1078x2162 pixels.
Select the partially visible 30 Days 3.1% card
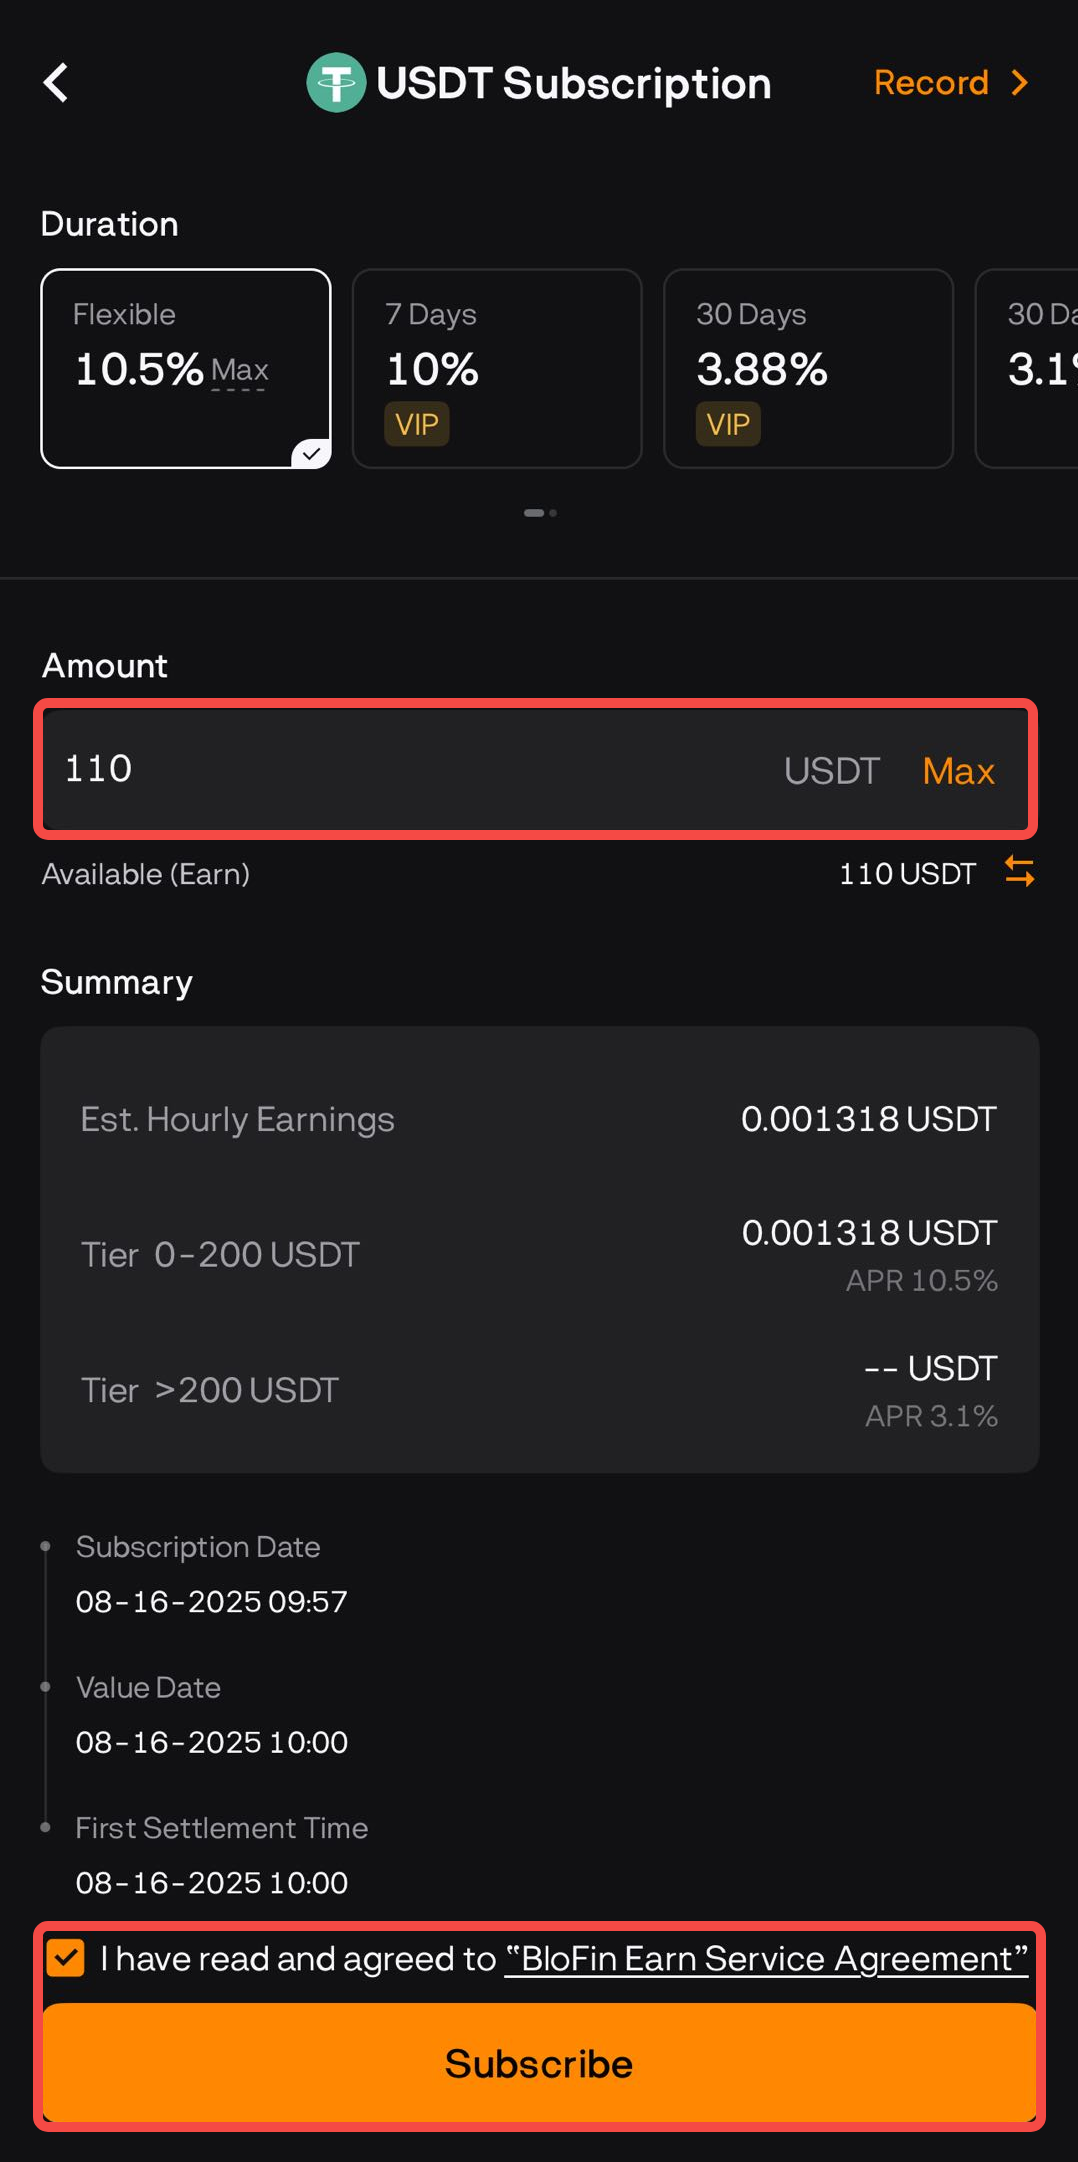click(x=1027, y=368)
